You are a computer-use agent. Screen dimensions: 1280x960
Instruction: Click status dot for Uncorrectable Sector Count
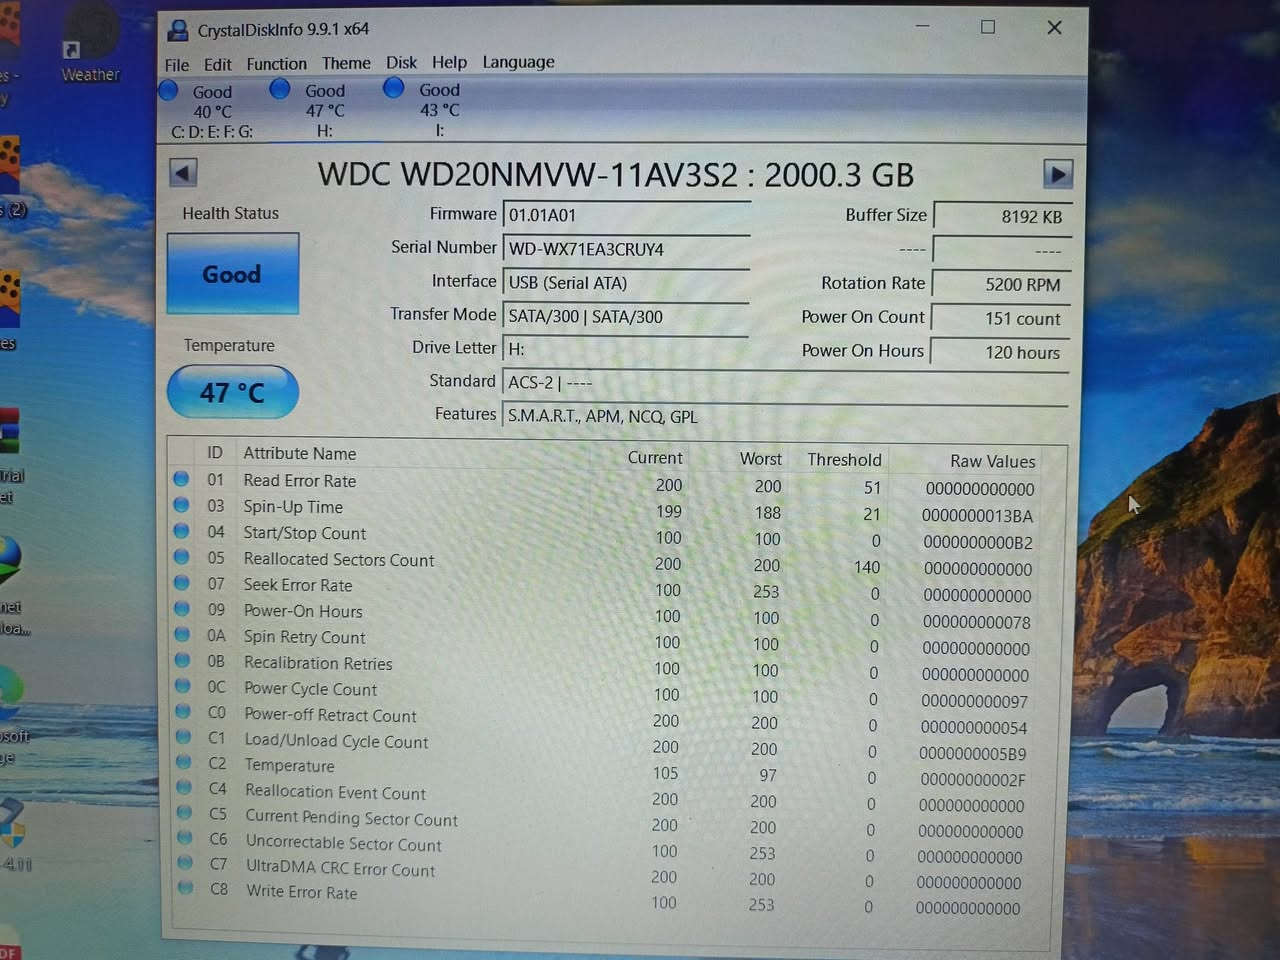click(185, 837)
